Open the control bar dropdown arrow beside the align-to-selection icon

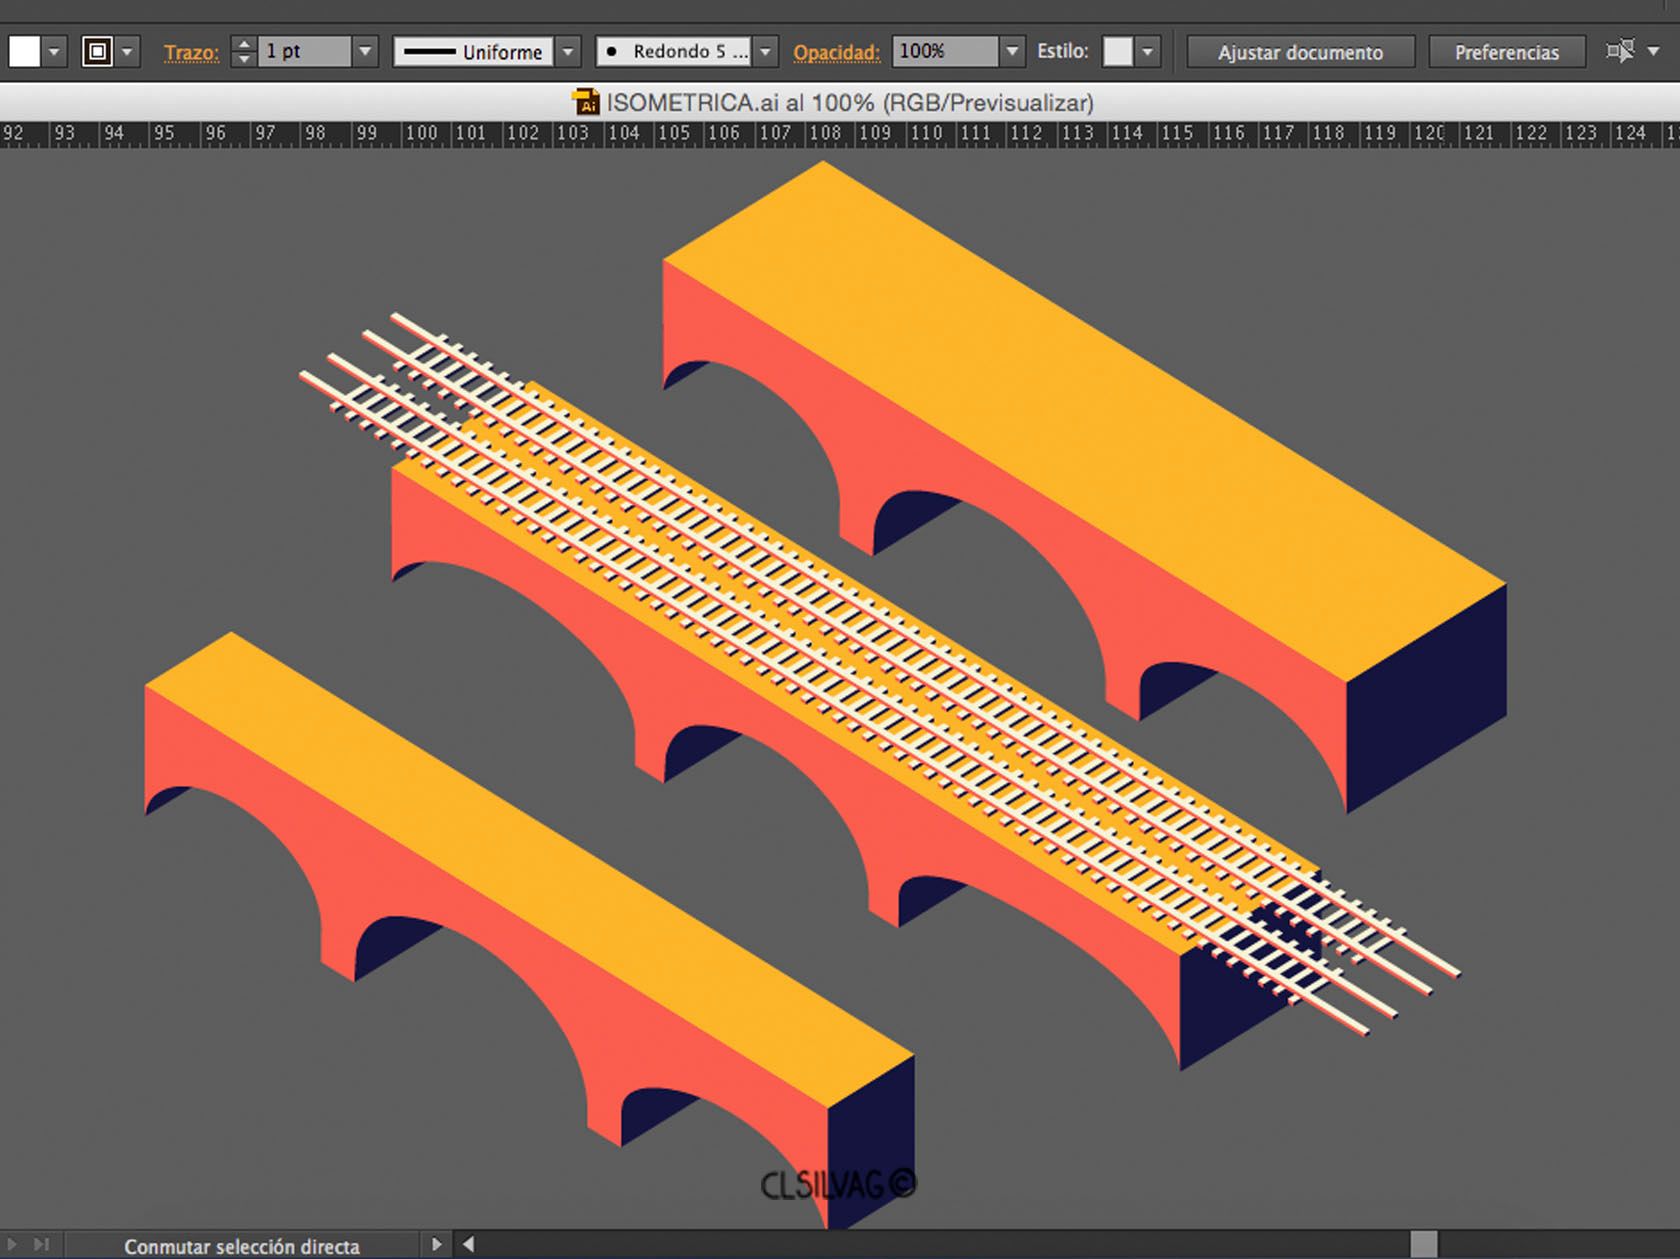(1653, 51)
